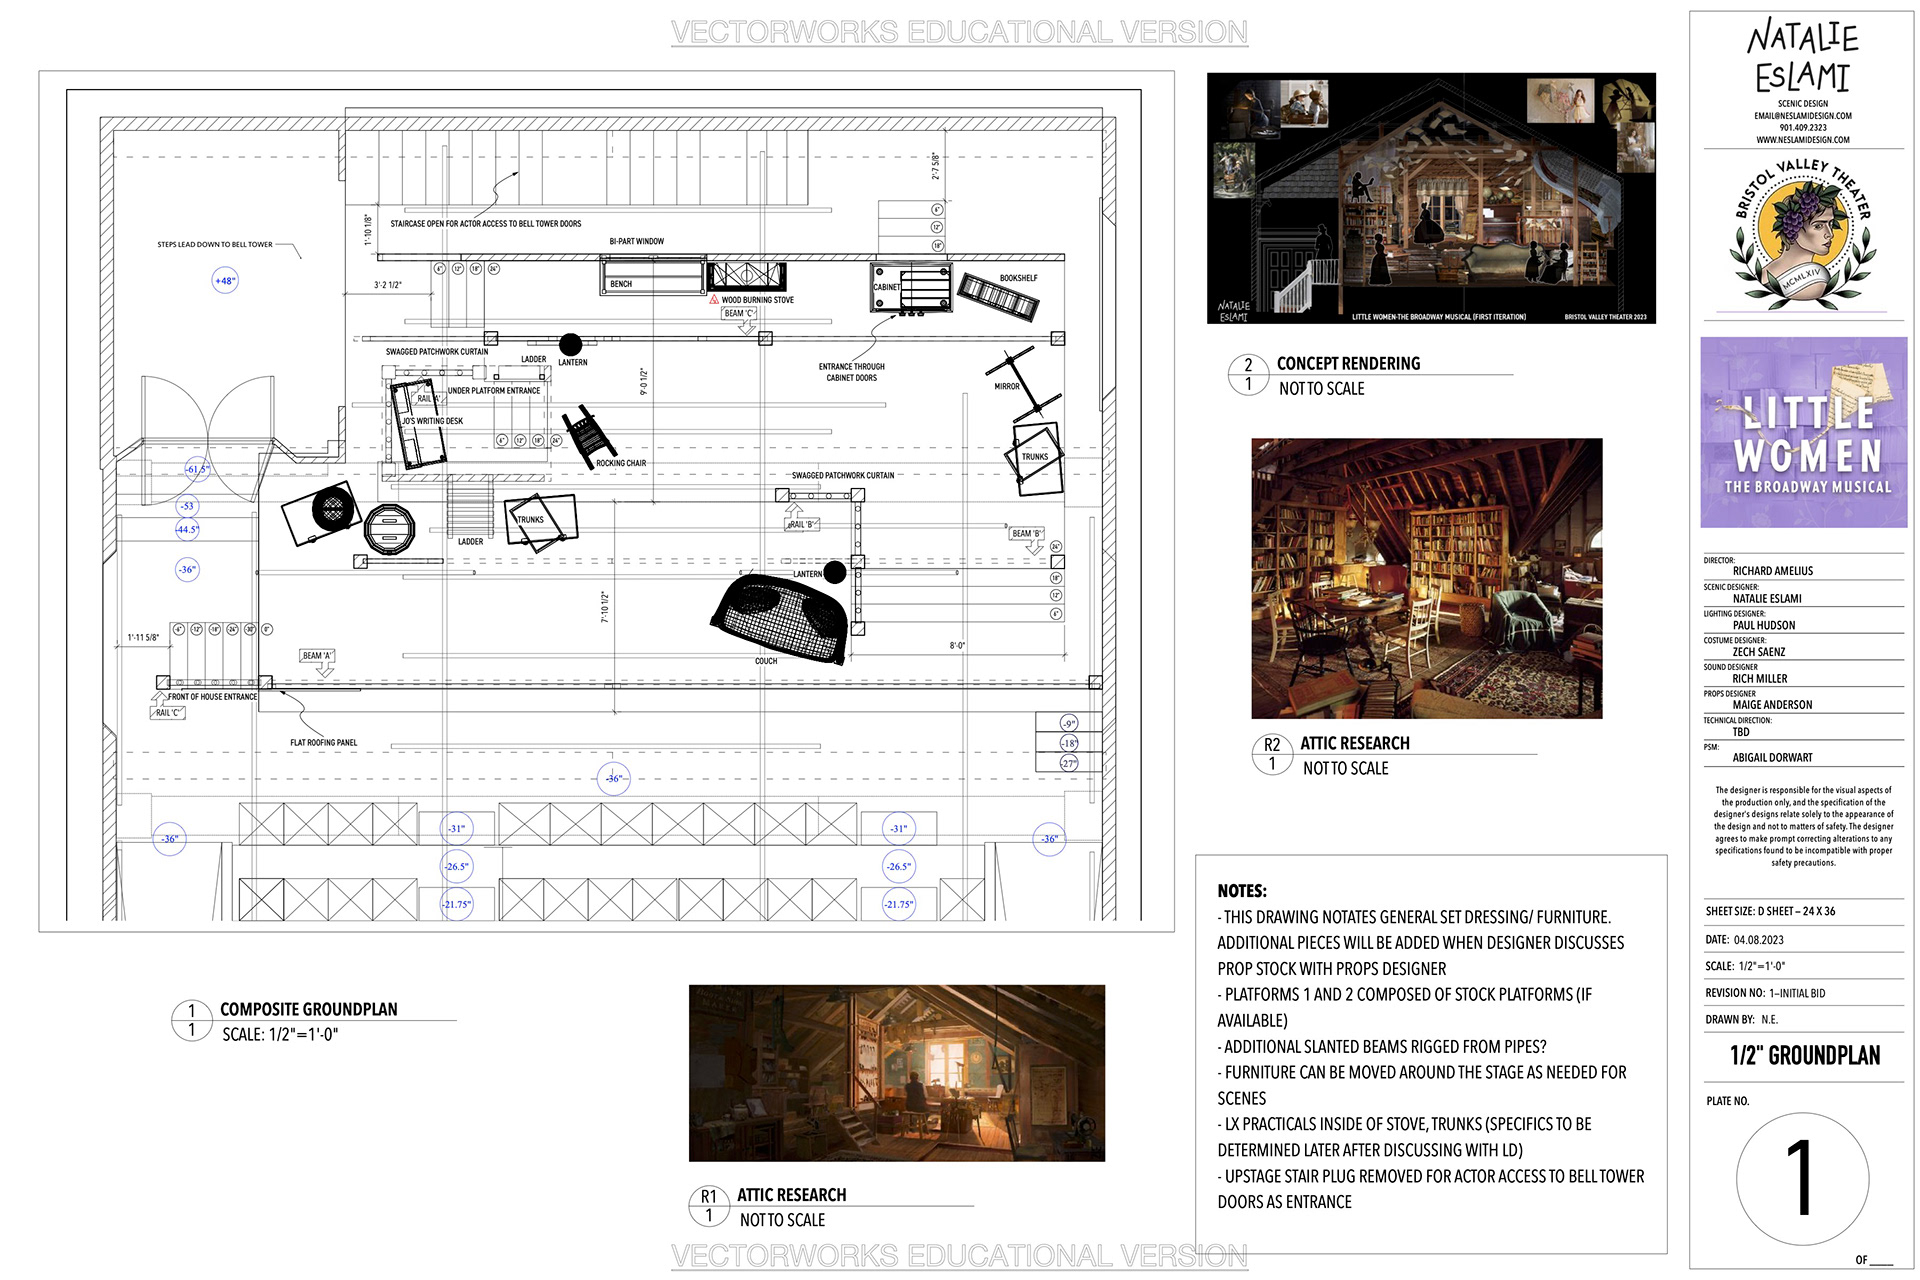Image resolution: width=1920 pixels, height=1280 pixels.
Task: Click the www.neslamidesign.com website text
Action: [1803, 140]
